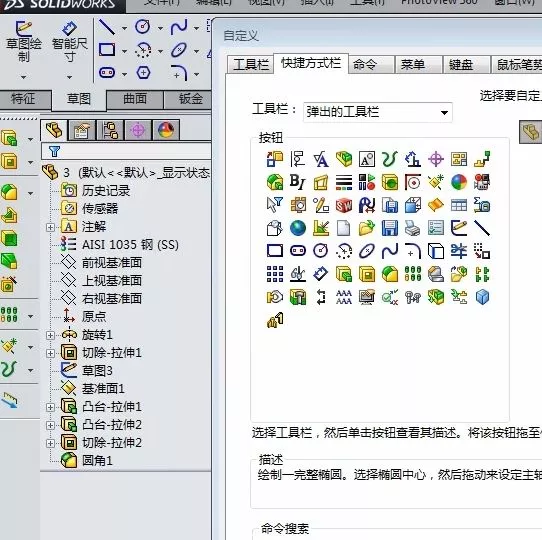Screen dimensions: 542x540
Task: Expand the 凸台-拉伸1 feature node
Action: point(50,407)
